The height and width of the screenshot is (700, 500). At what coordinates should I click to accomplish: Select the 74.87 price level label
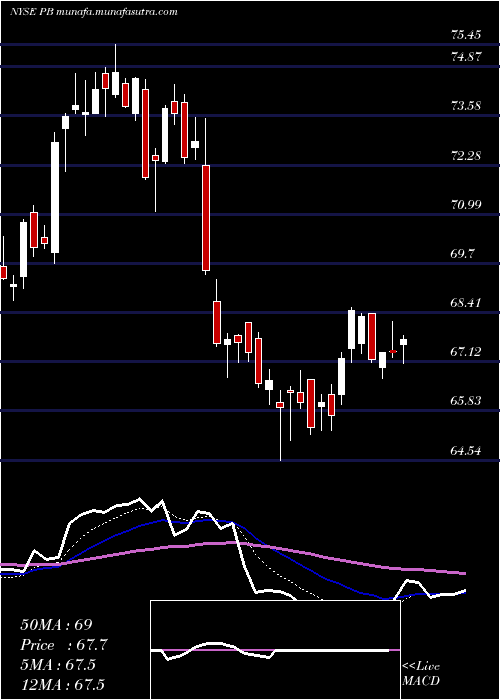coord(466,57)
